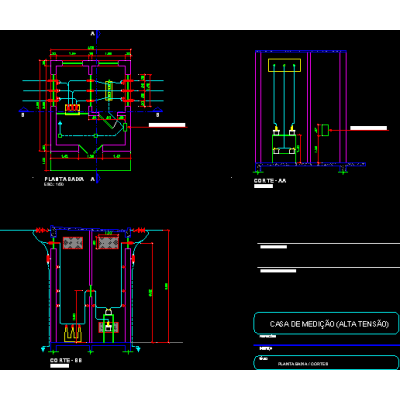Select the CORTE - BB section title
400x400 pixels.
[66, 360]
